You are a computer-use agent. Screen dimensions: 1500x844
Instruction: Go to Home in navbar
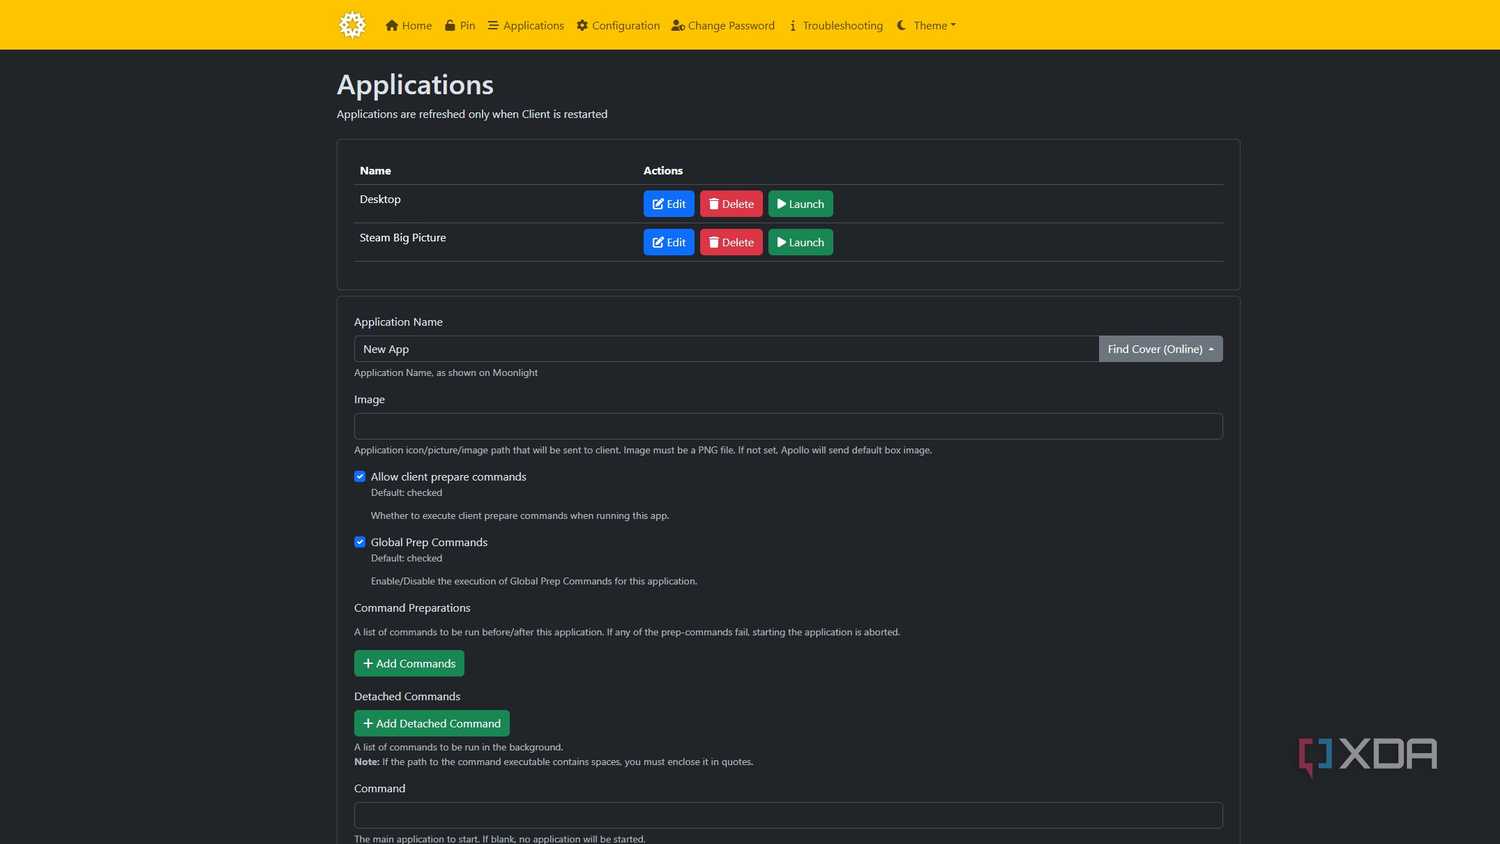(409, 25)
